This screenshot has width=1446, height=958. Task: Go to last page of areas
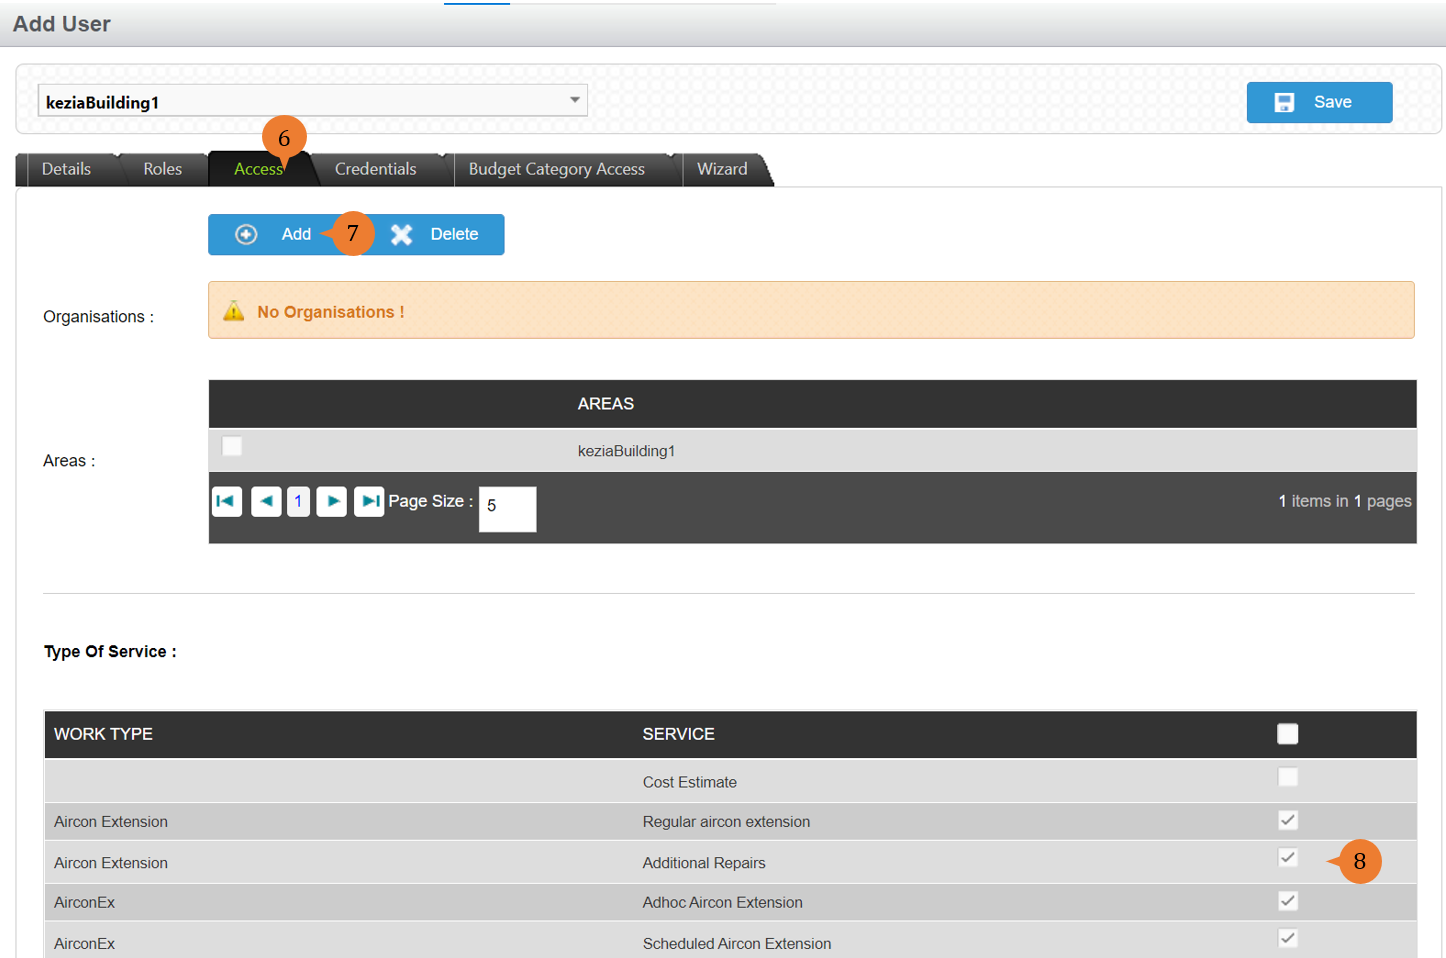tap(369, 501)
